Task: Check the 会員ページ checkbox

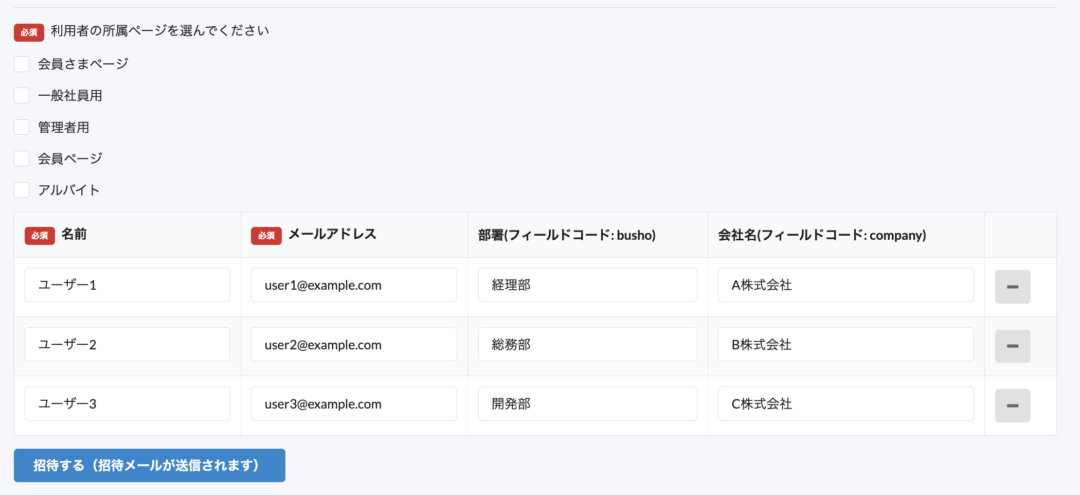Action: coord(22,158)
